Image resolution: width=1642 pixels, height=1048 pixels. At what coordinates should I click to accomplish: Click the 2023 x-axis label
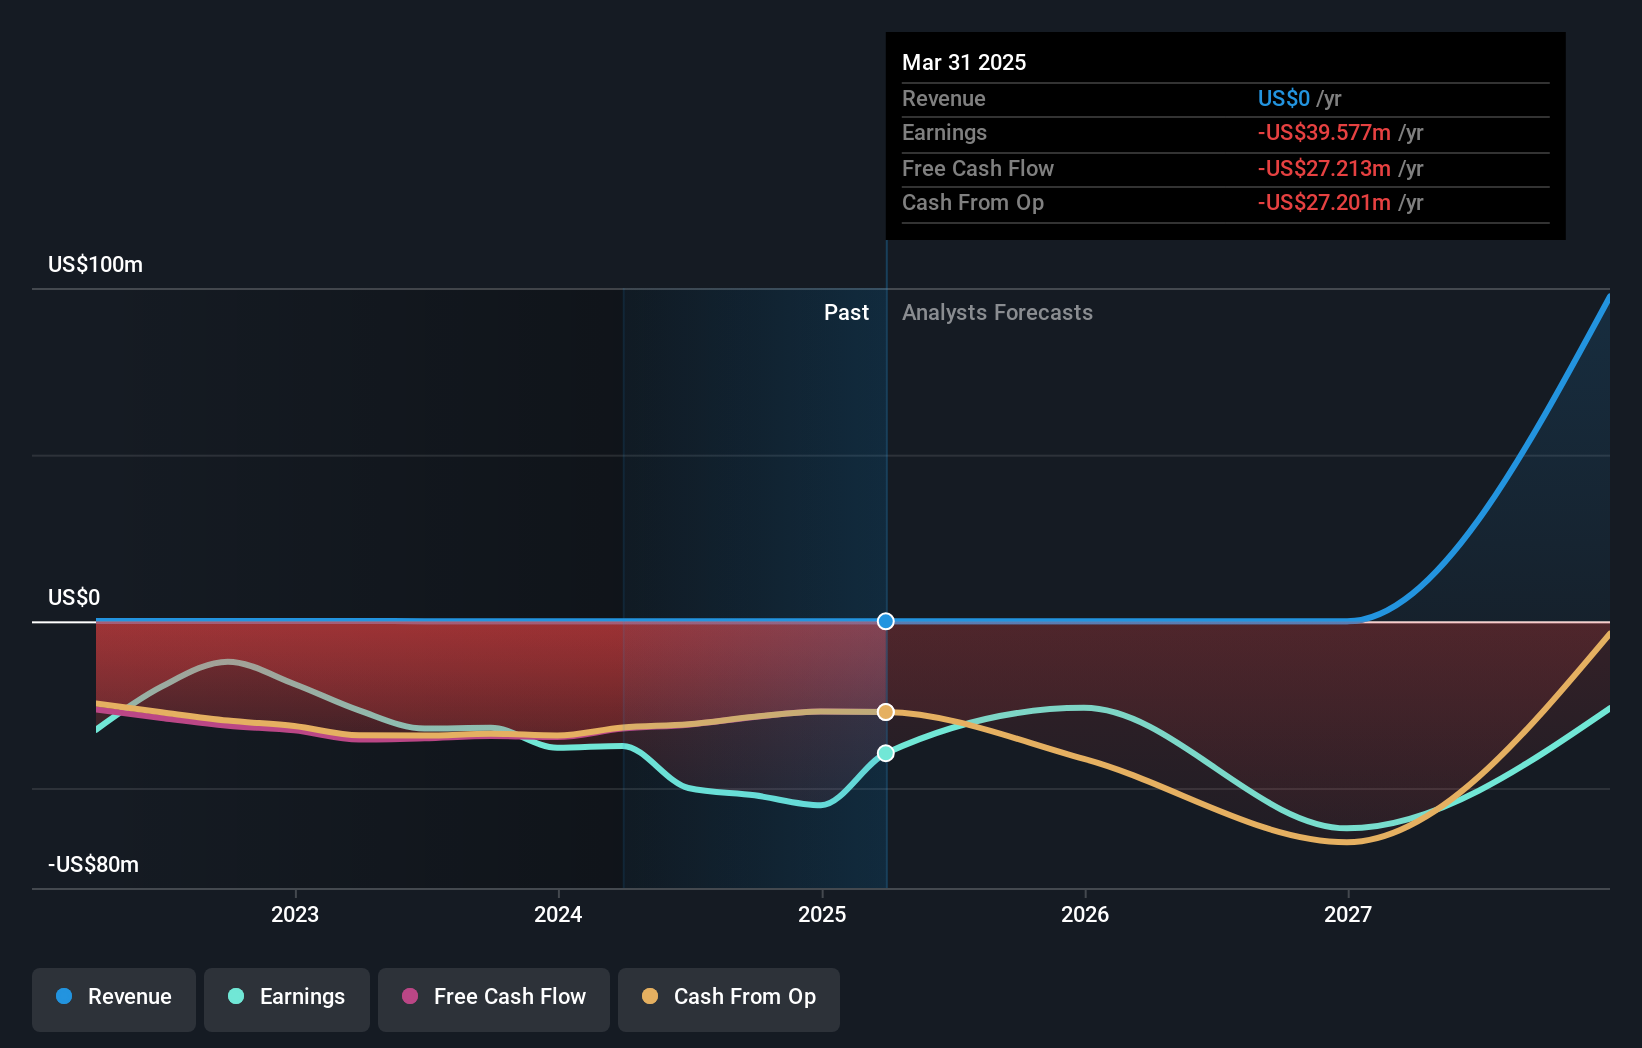pos(295,914)
